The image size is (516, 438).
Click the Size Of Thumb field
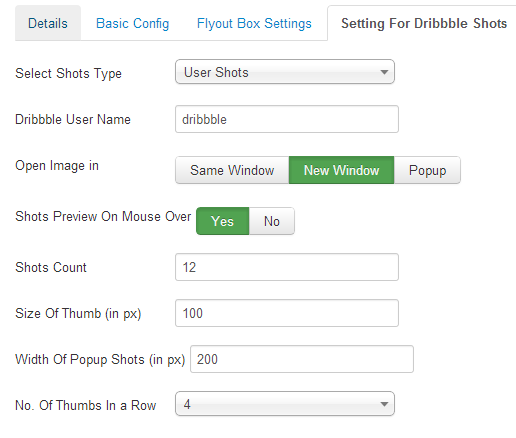287,313
